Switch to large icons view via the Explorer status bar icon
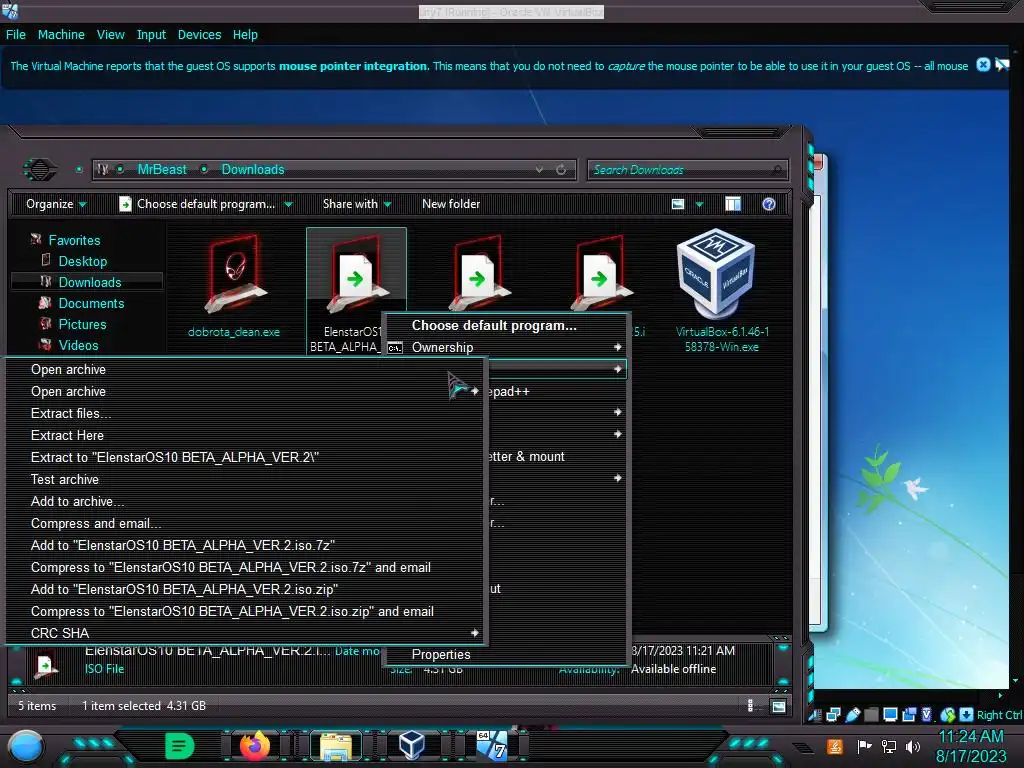Screen dimensions: 1024x768 778,706
